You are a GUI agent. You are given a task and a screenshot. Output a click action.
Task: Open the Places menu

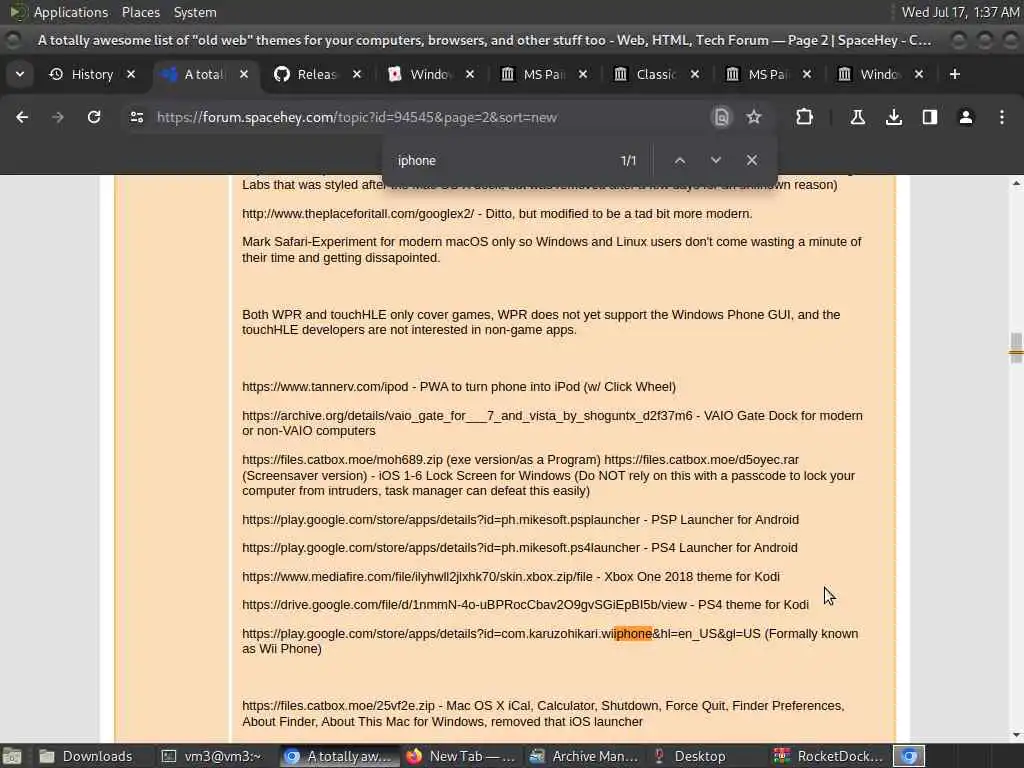coord(140,12)
